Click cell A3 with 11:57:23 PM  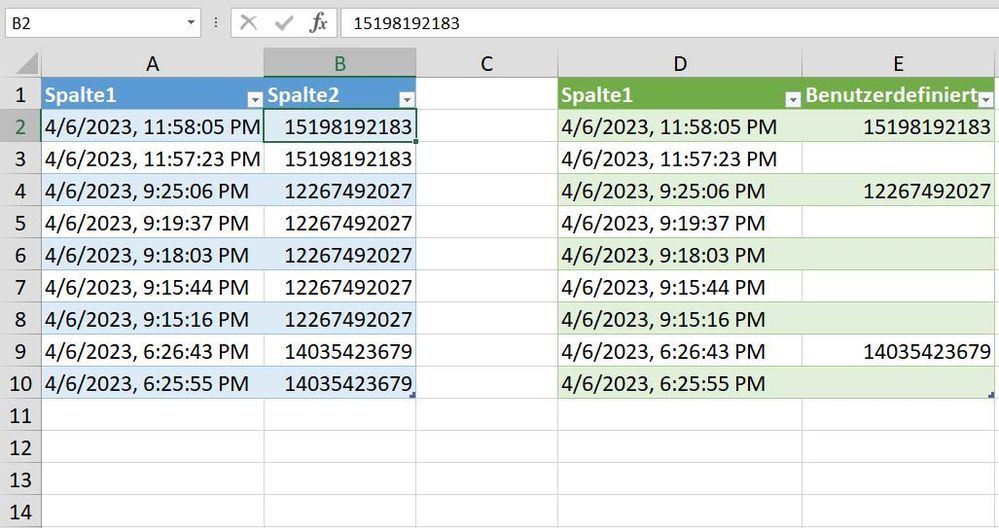pos(152,159)
